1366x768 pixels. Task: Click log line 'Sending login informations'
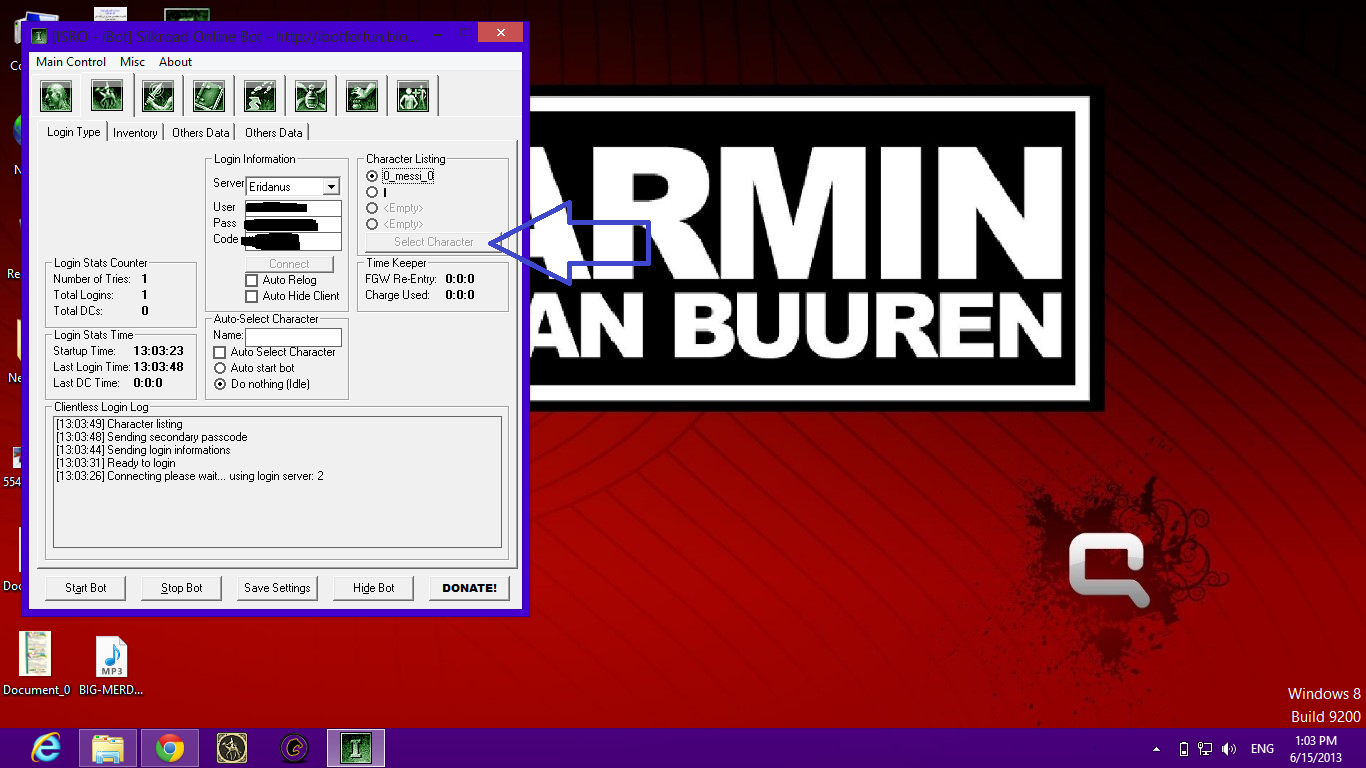pyautogui.click(x=143, y=450)
